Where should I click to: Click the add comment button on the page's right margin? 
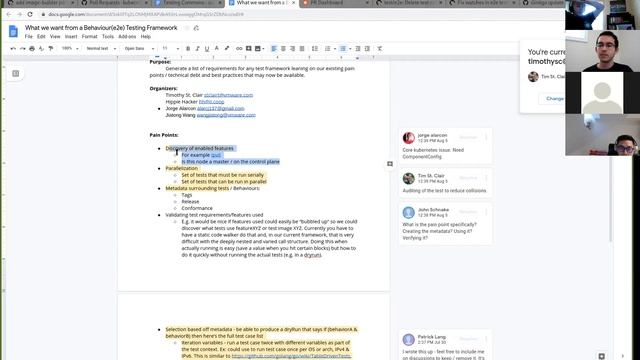(390, 164)
